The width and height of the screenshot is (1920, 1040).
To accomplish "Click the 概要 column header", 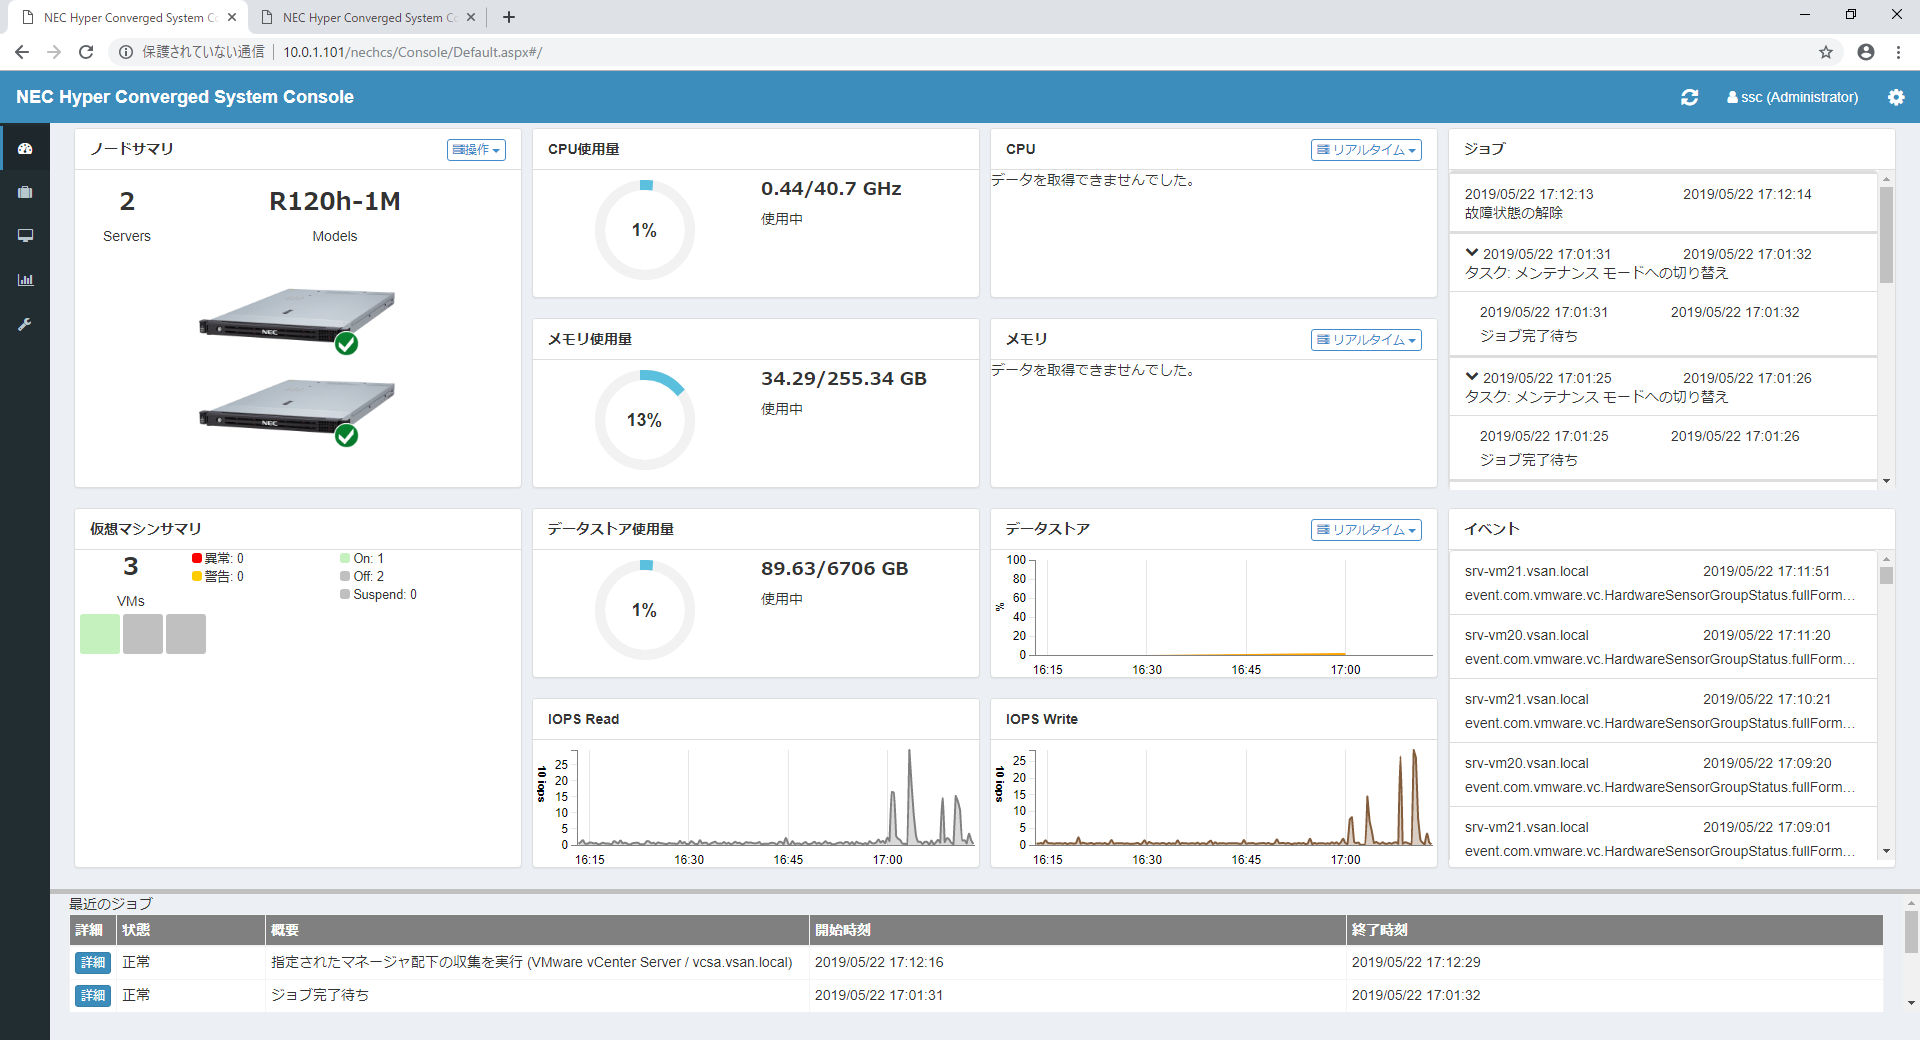I will (x=537, y=930).
